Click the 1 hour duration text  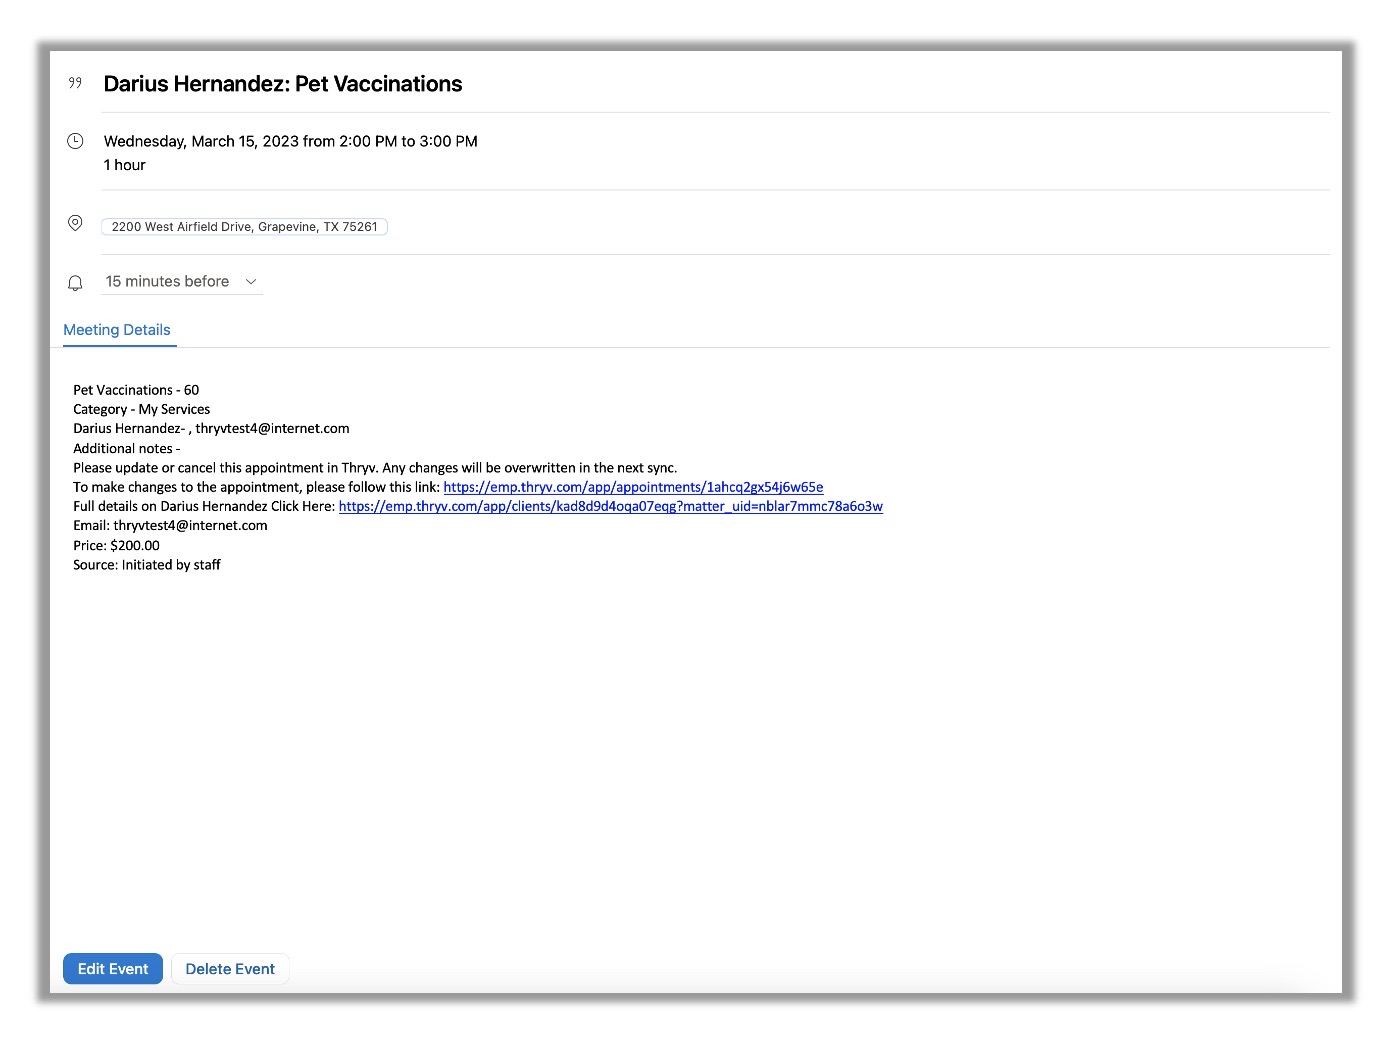(125, 165)
